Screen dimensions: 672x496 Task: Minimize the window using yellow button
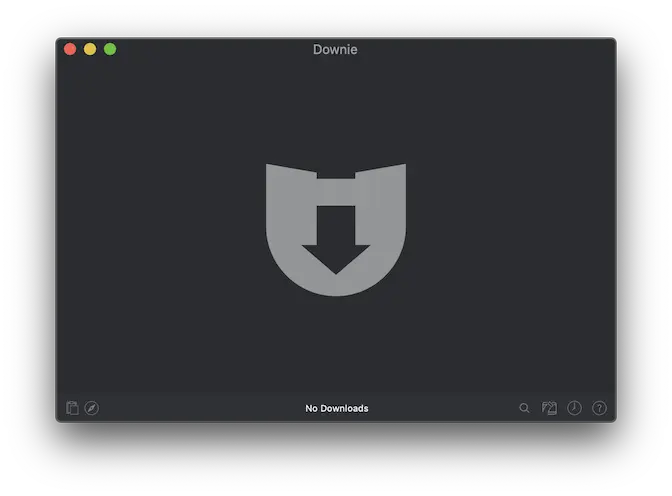coord(90,49)
